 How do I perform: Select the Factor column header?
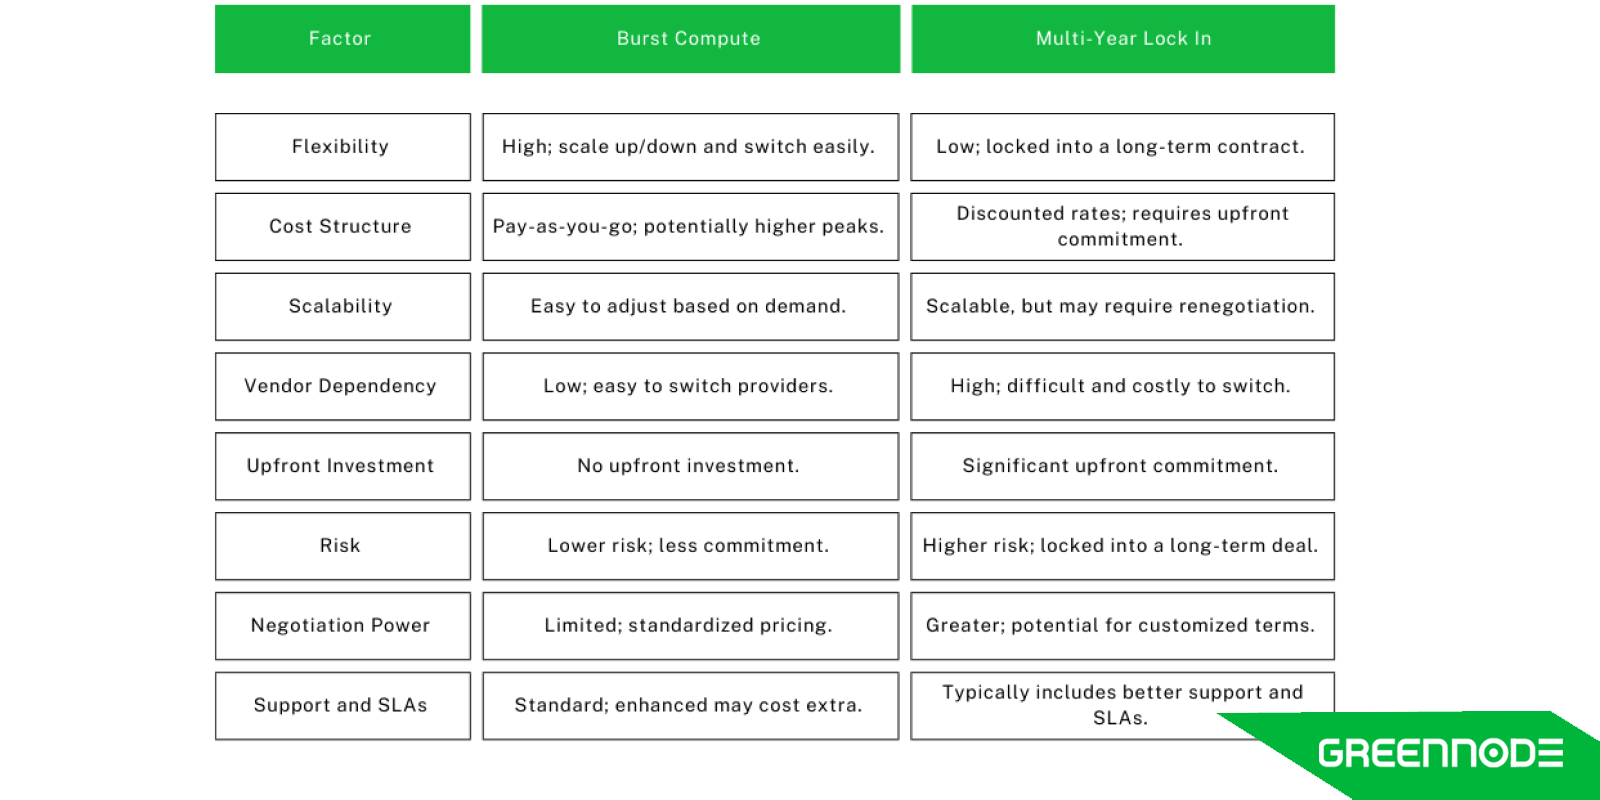pyautogui.click(x=342, y=39)
